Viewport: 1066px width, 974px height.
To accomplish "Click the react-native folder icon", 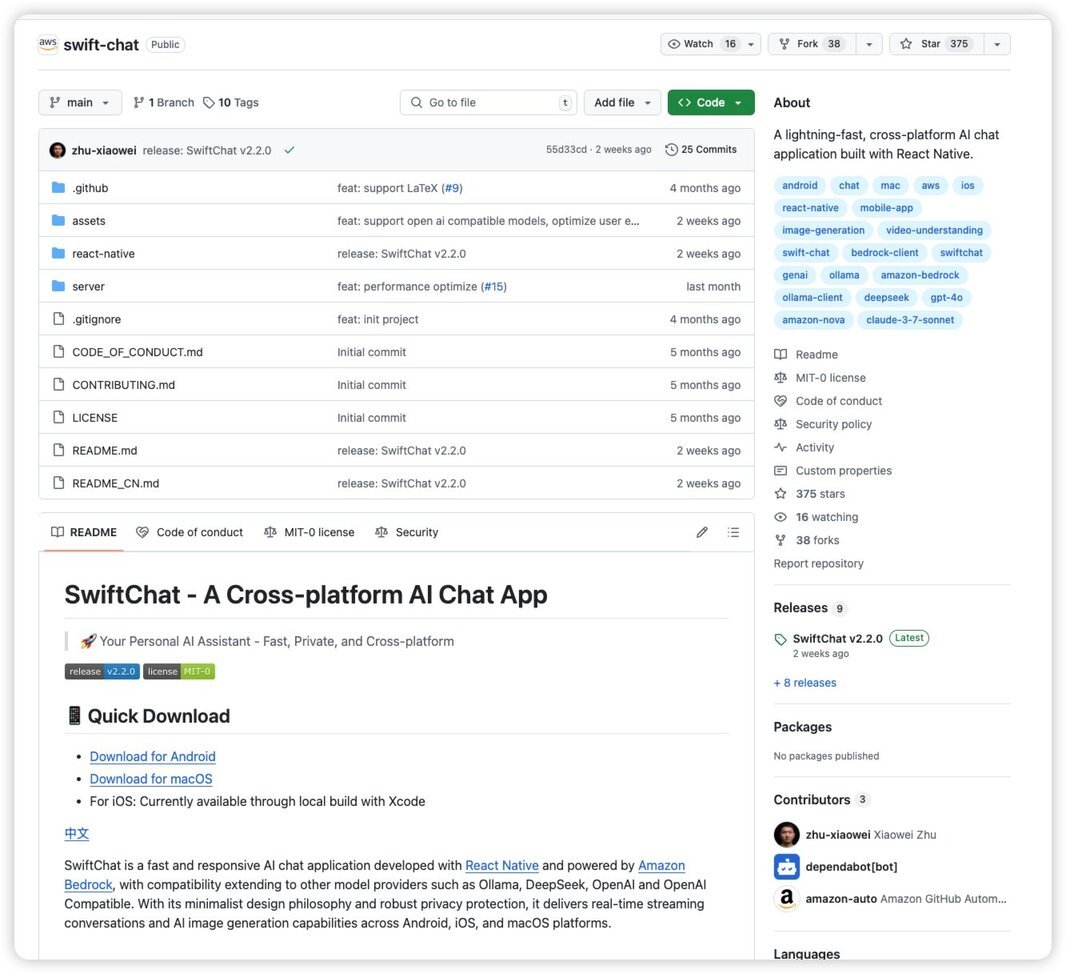I will tap(58, 253).
